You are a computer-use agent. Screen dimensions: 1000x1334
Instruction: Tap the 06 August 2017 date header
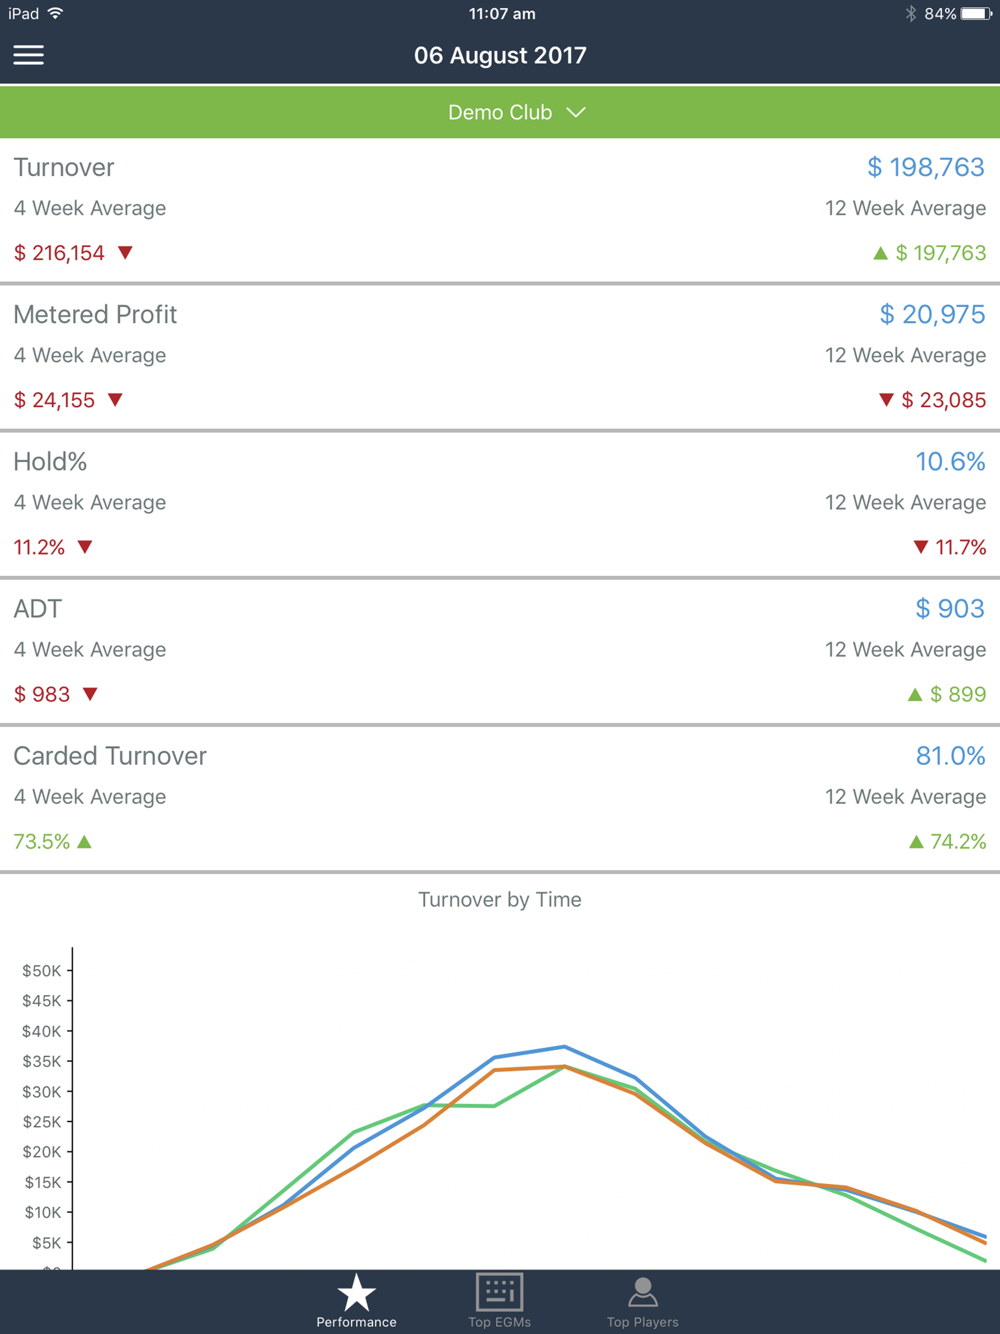500,55
